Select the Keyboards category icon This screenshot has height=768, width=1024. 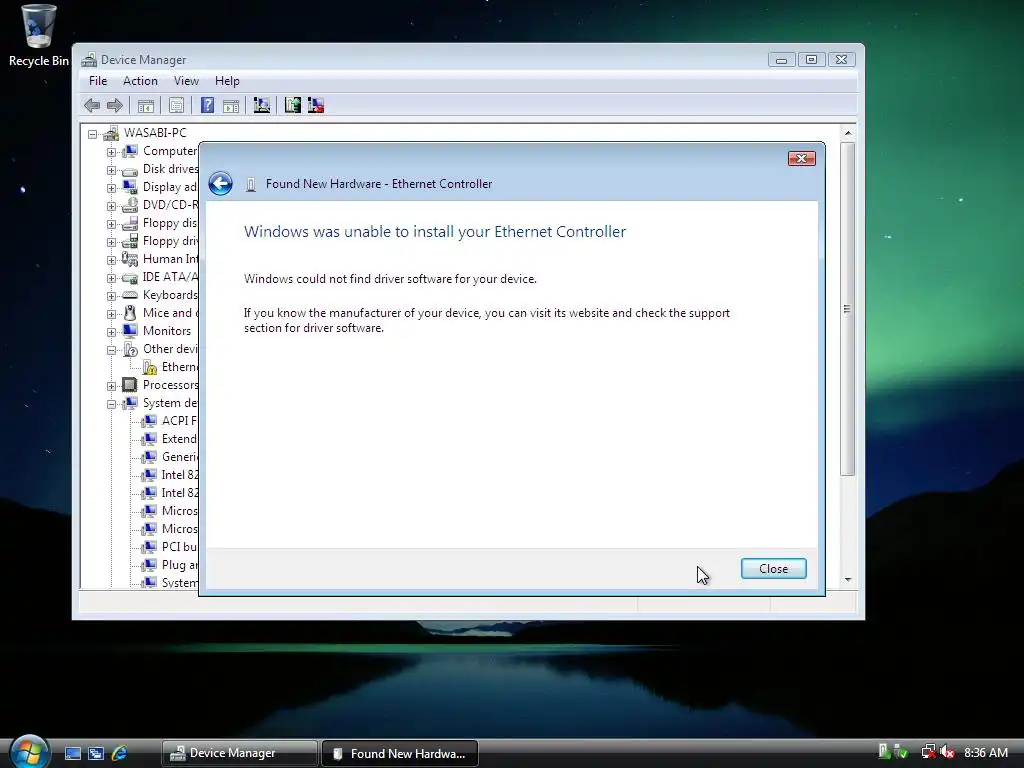(x=130, y=295)
